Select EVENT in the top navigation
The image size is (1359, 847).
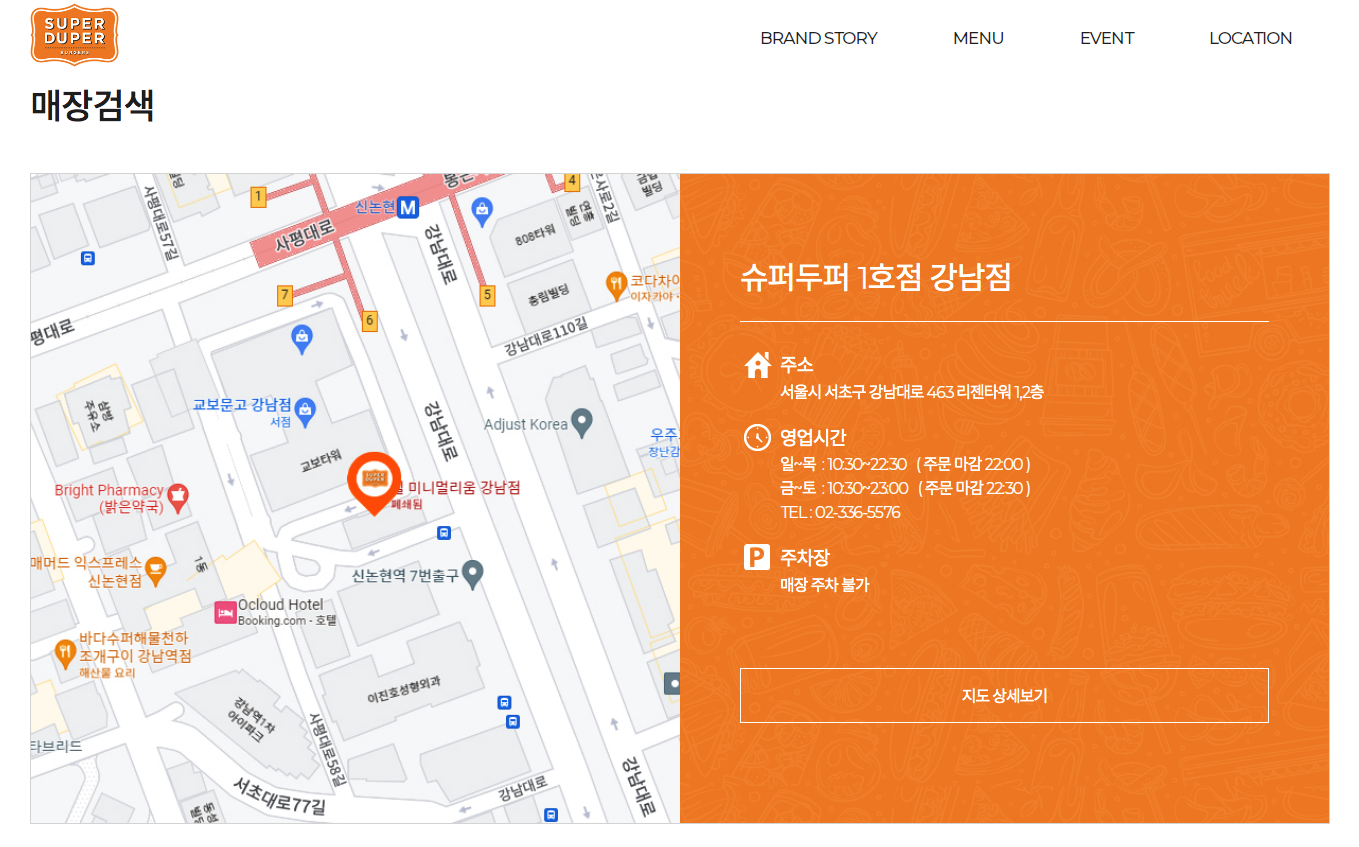[x=1107, y=38]
